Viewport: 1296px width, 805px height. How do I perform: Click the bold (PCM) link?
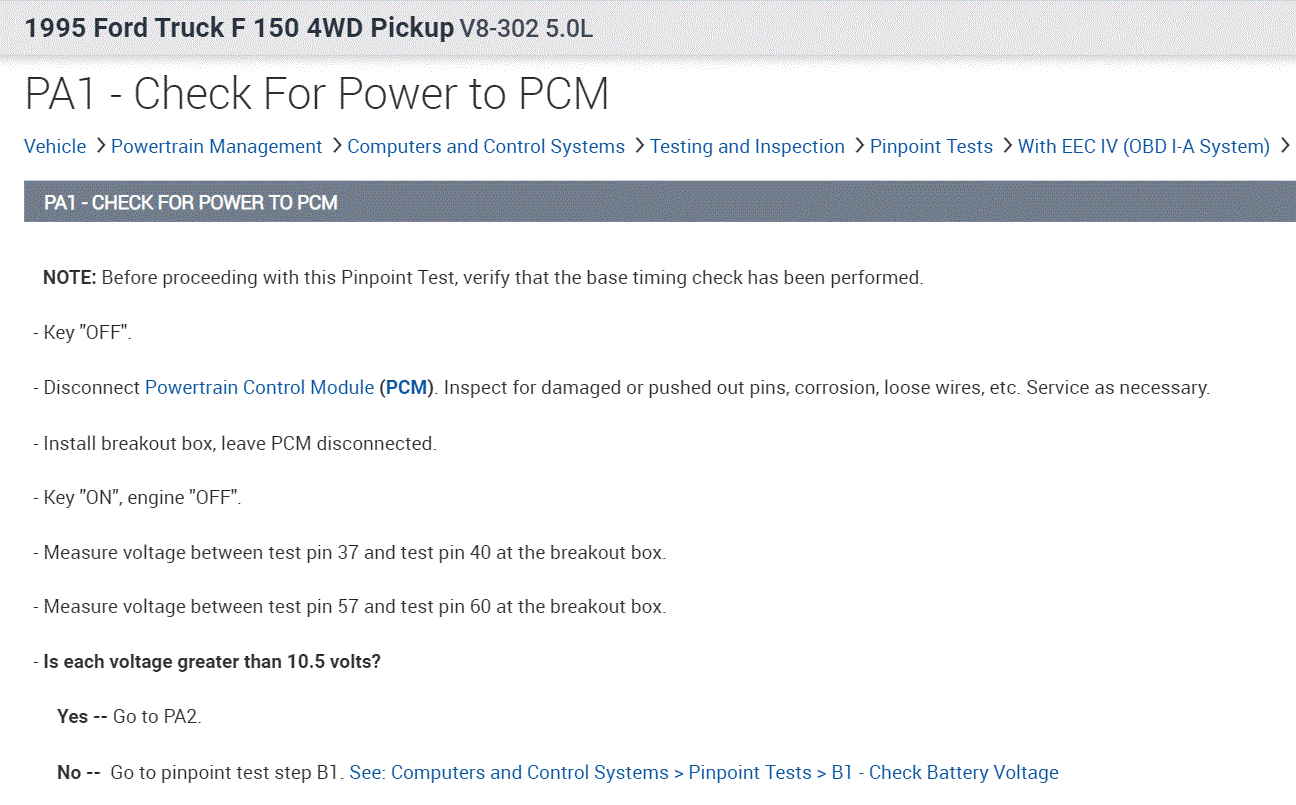(406, 387)
